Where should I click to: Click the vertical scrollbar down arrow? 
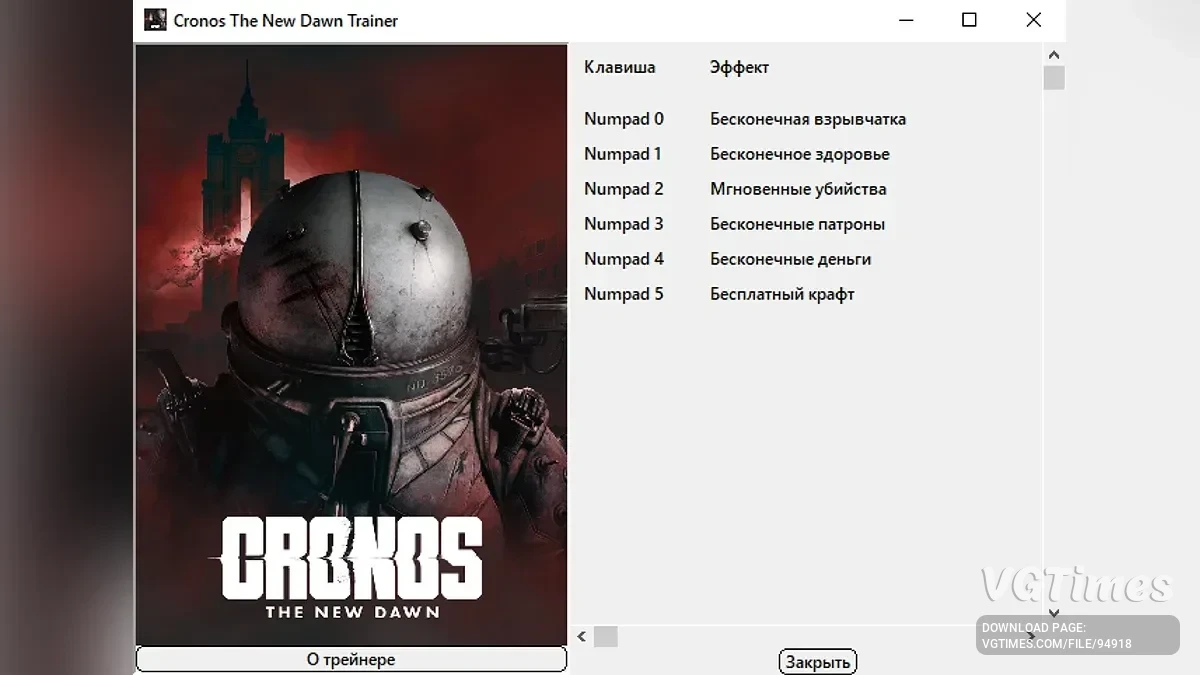(x=1054, y=613)
